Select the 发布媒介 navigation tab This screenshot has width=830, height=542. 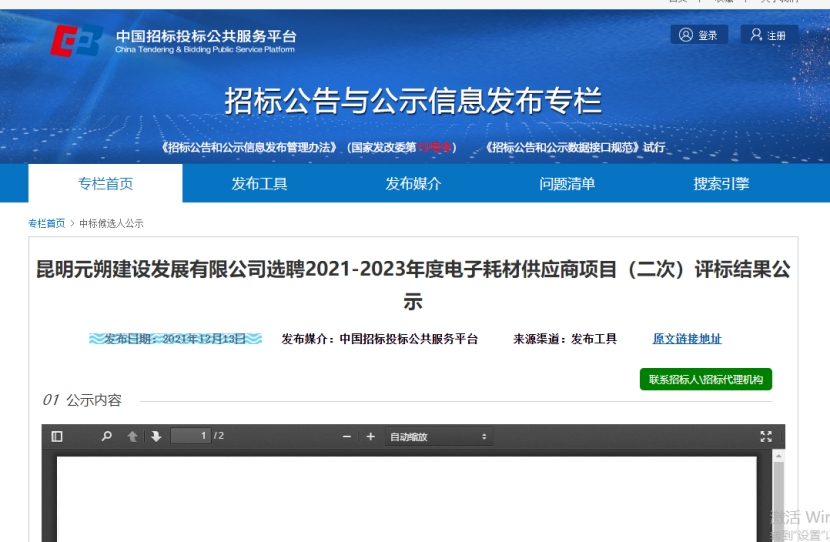click(413, 183)
